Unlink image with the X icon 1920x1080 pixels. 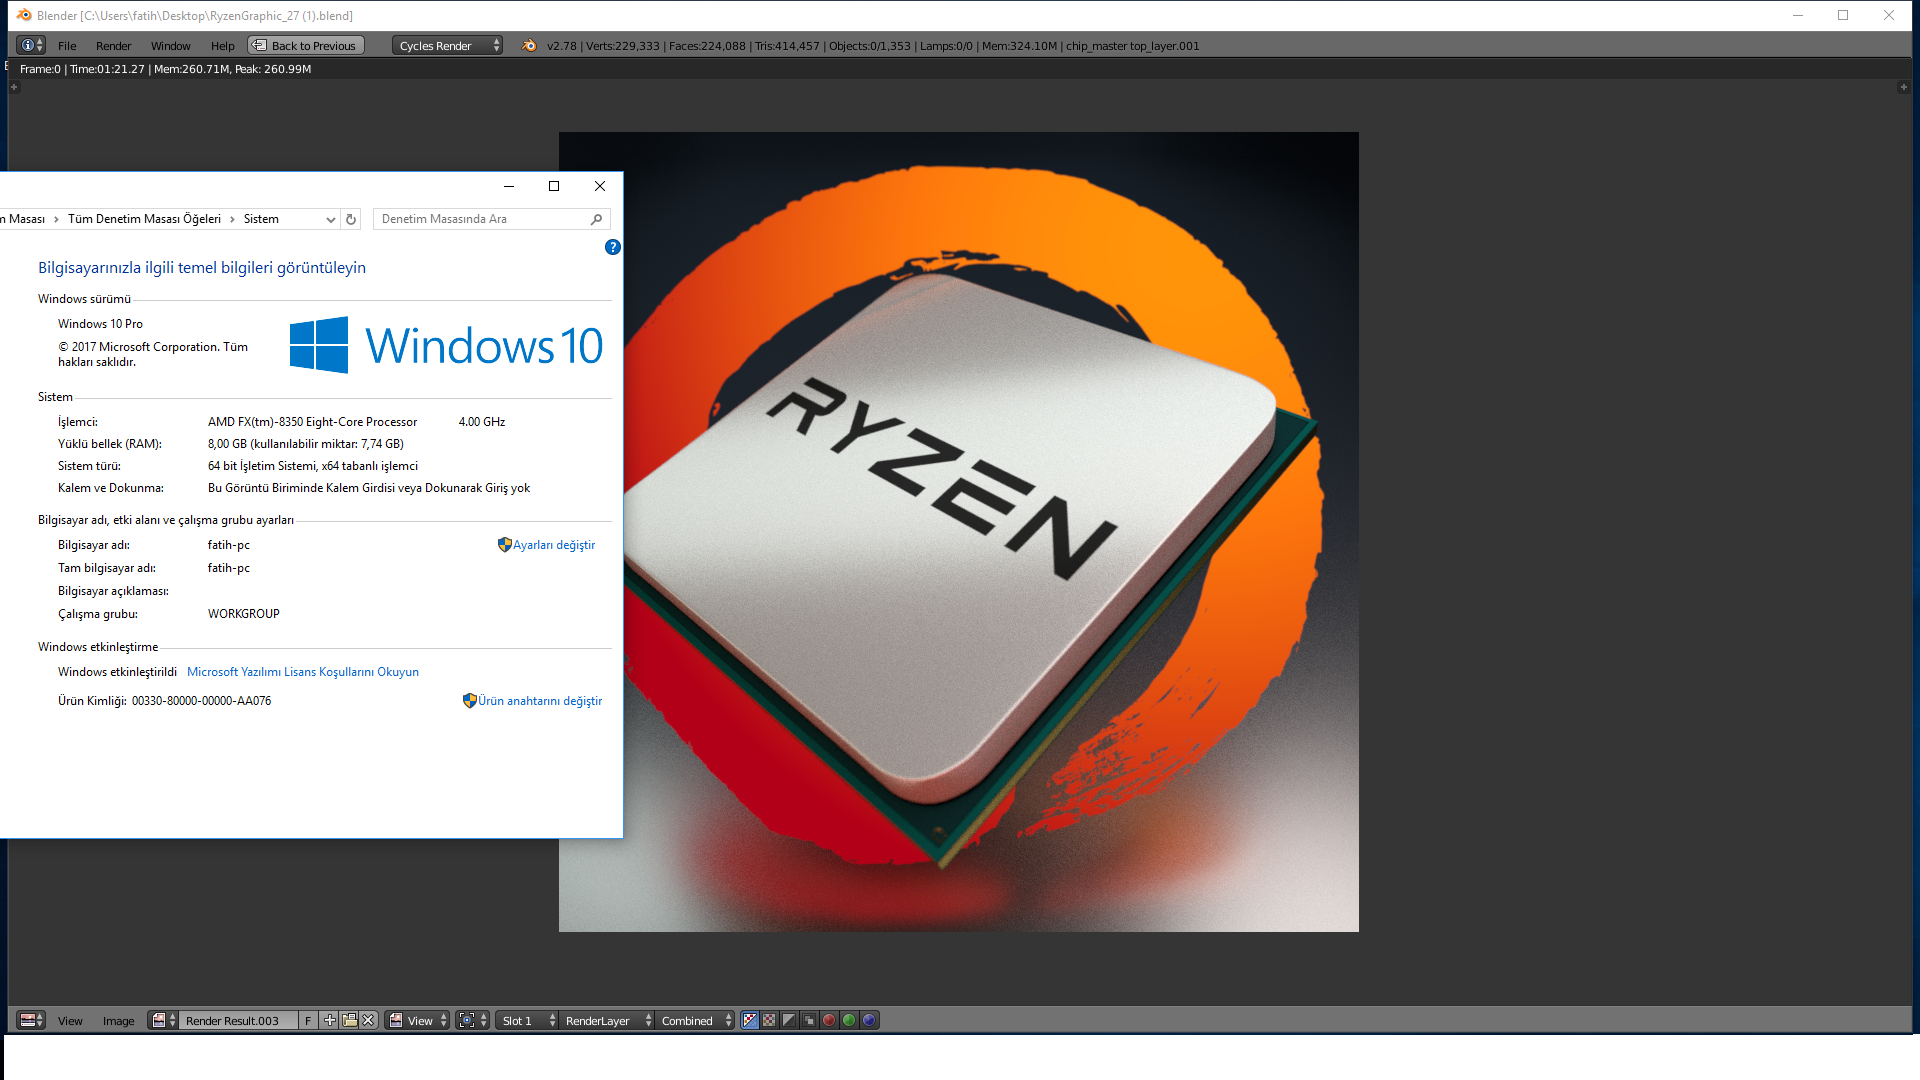click(369, 1020)
